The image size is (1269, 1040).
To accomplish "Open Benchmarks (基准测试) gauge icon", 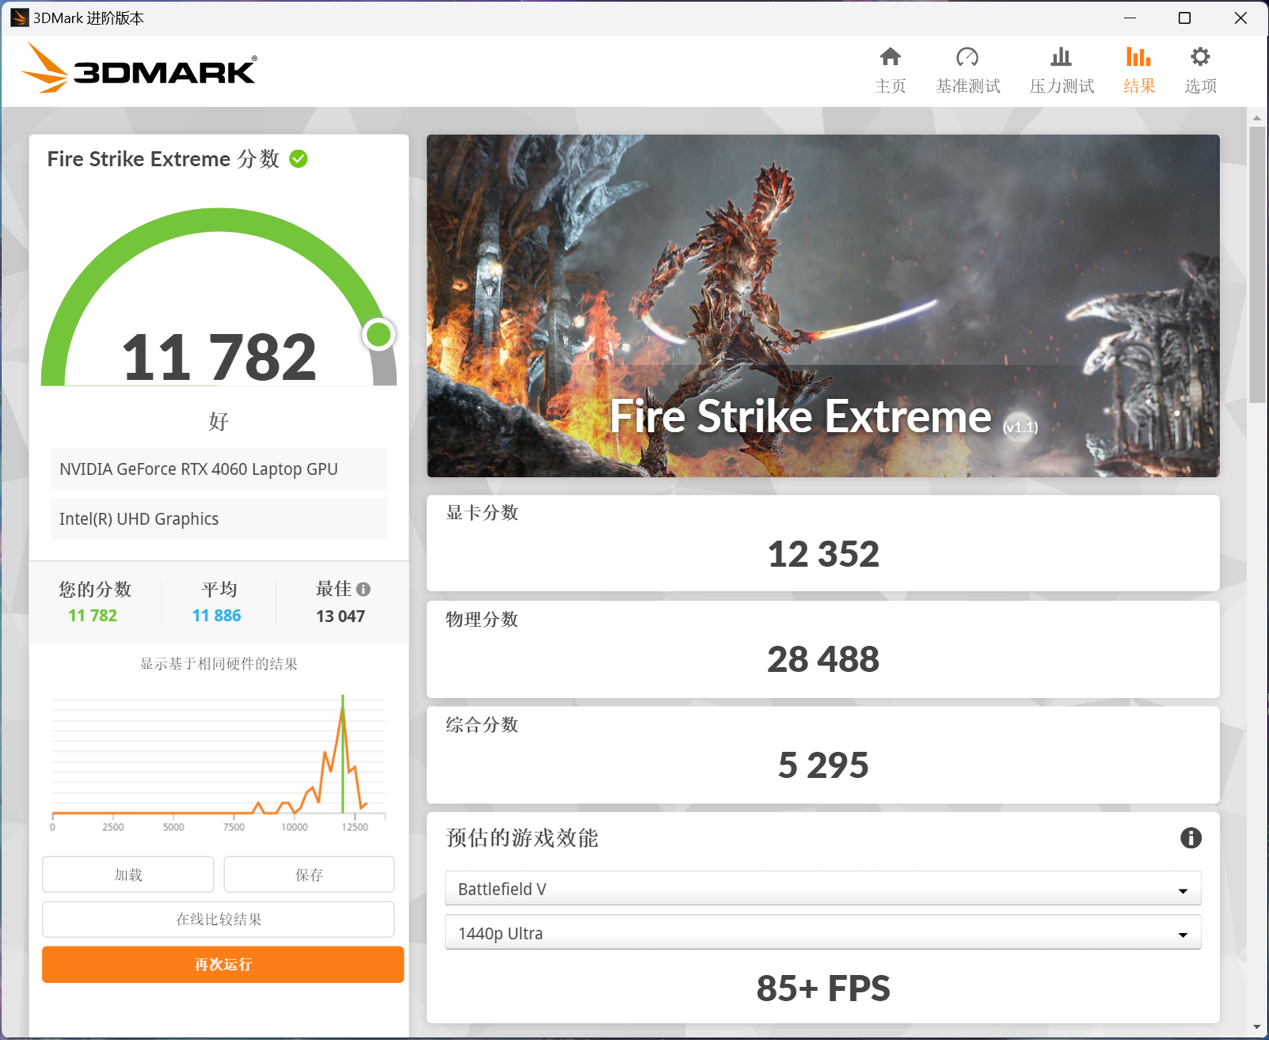I will 967,58.
